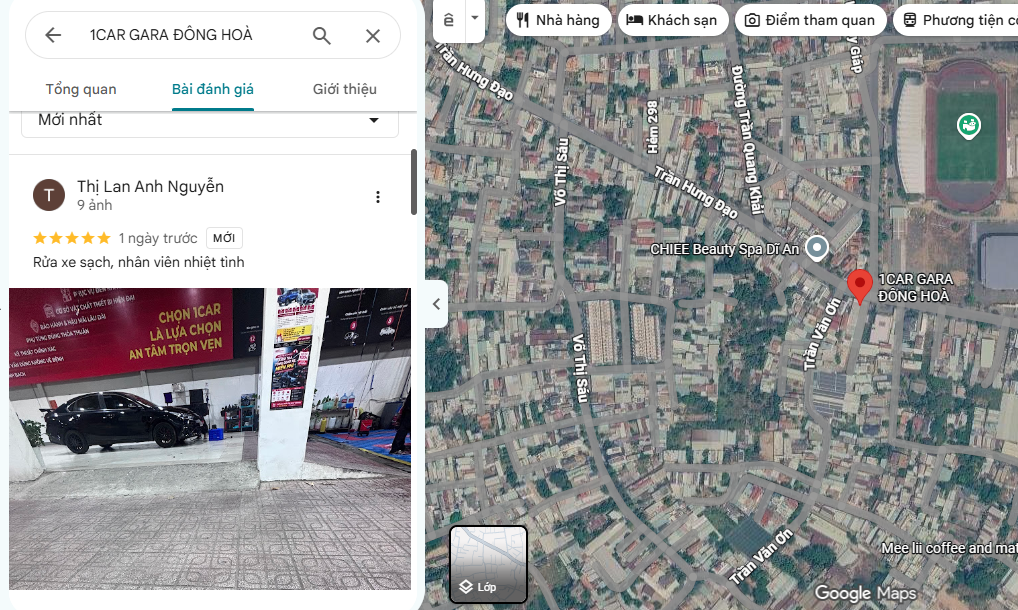
Task: Clear the search with the X icon
Action: 373,36
